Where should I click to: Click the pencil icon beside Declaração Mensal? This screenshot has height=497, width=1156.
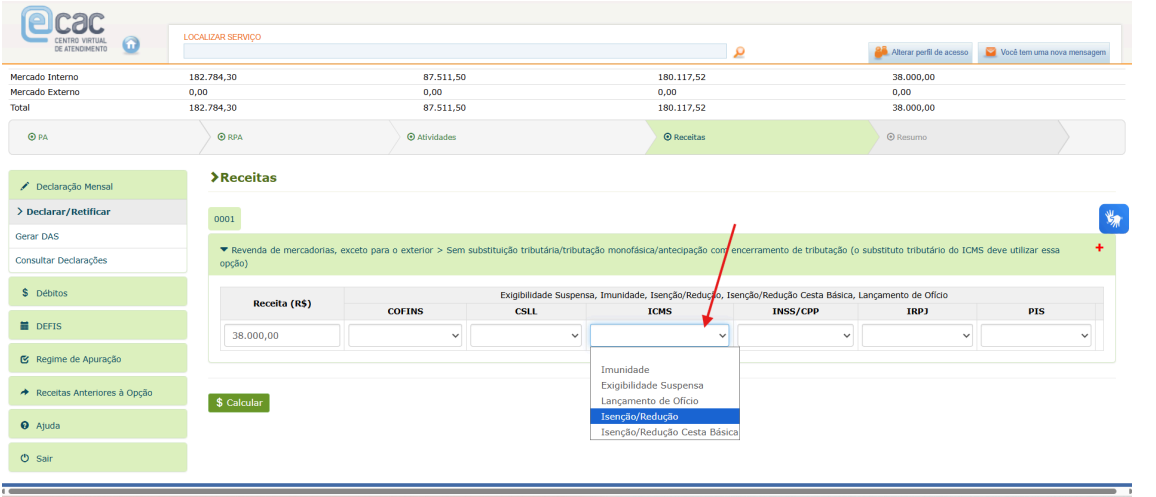click(x=24, y=187)
